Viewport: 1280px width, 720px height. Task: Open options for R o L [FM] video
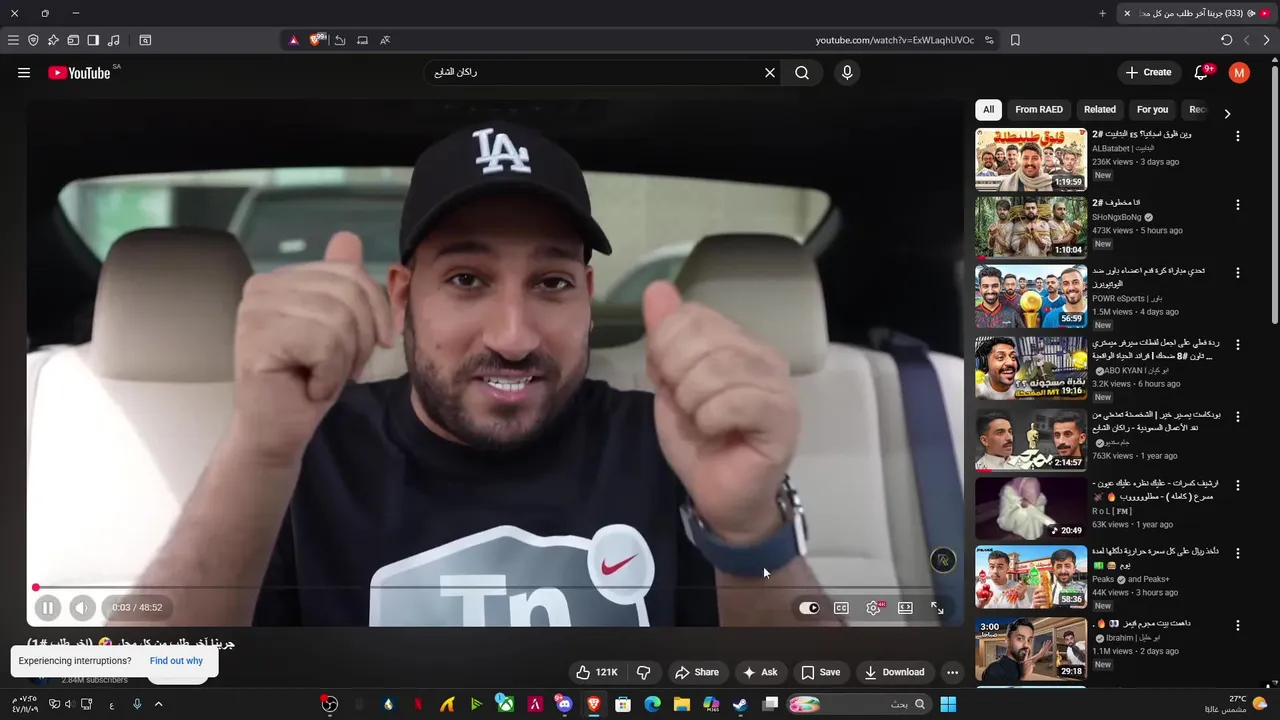[x=1238, y=486]
